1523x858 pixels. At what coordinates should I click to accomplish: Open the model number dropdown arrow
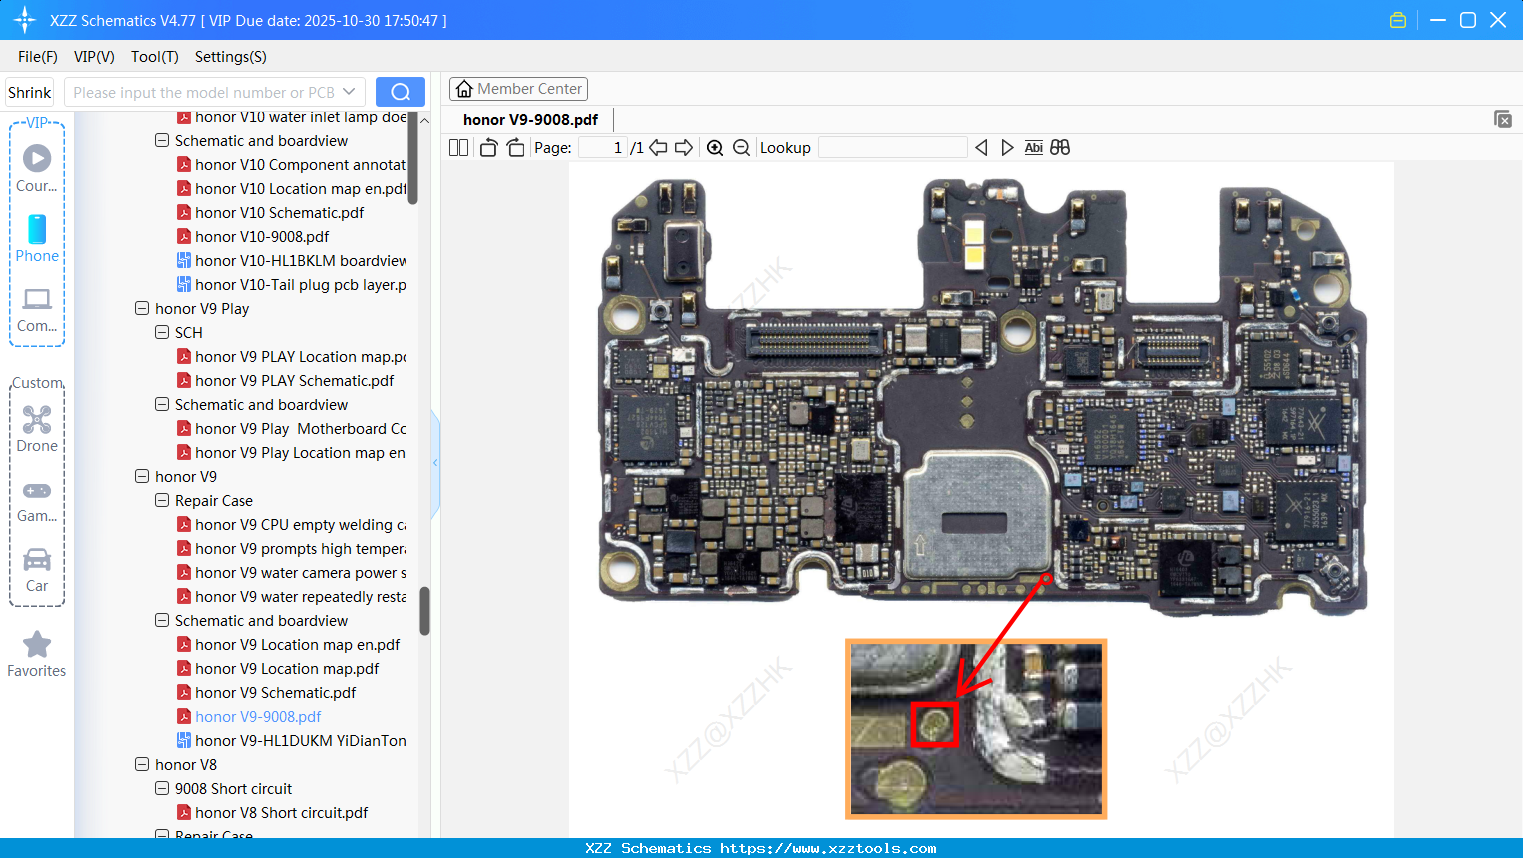349,92
